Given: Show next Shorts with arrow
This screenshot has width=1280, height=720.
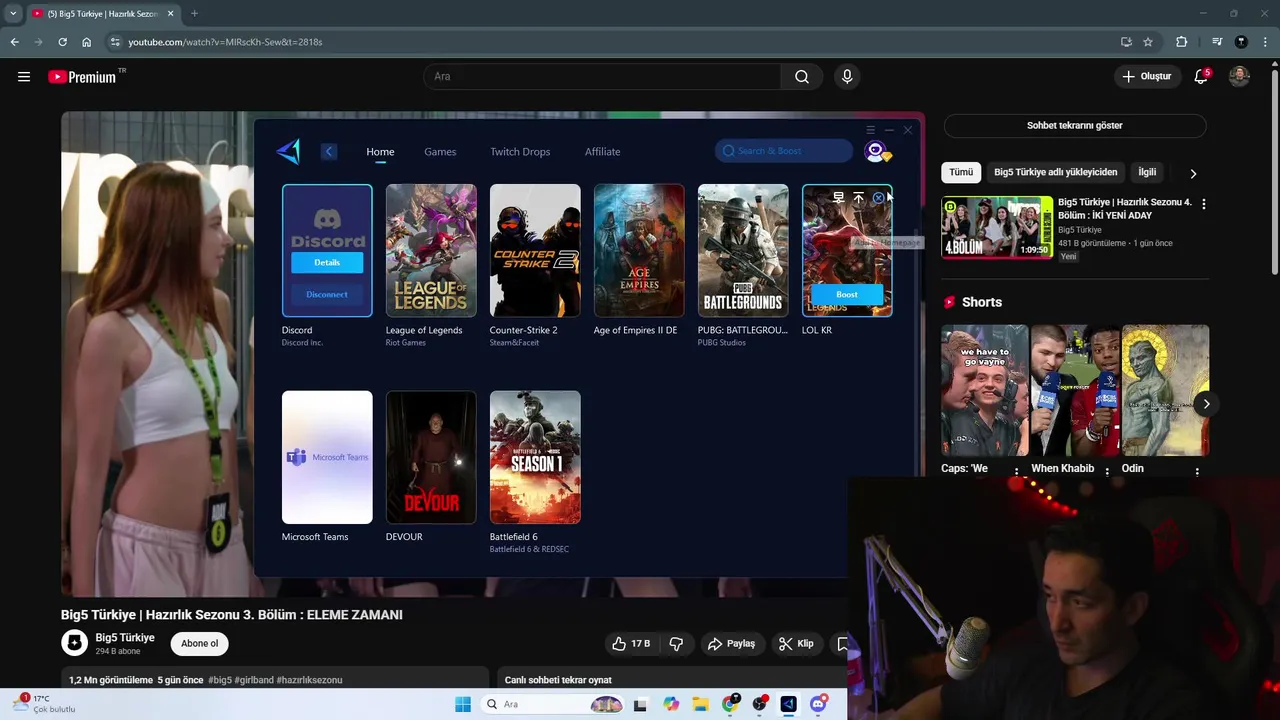Looking at the screenshot, I should coord(1206,404).
